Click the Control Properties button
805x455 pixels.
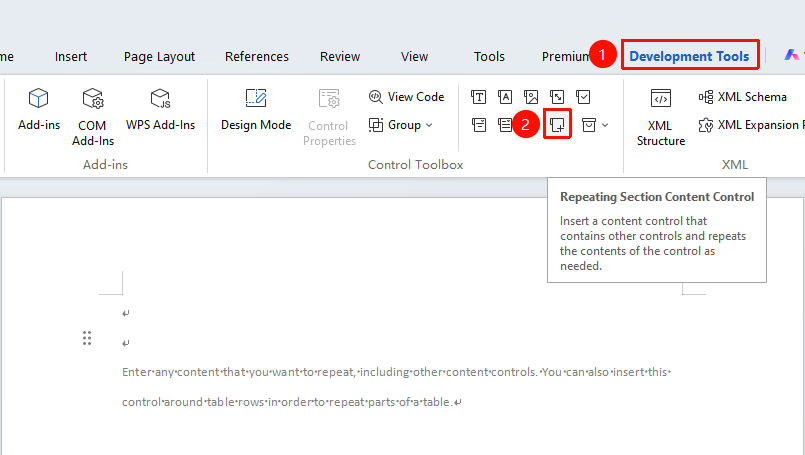click(329, 117)
